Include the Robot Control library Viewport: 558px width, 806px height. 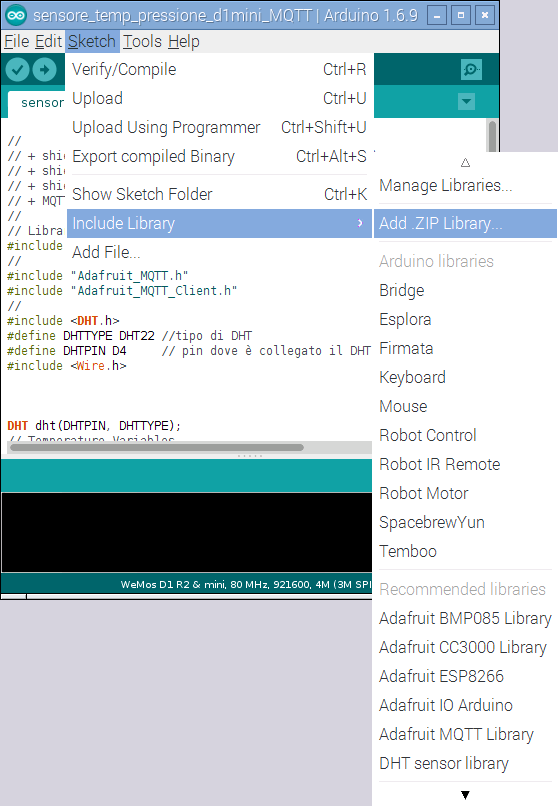click(465, 435)
